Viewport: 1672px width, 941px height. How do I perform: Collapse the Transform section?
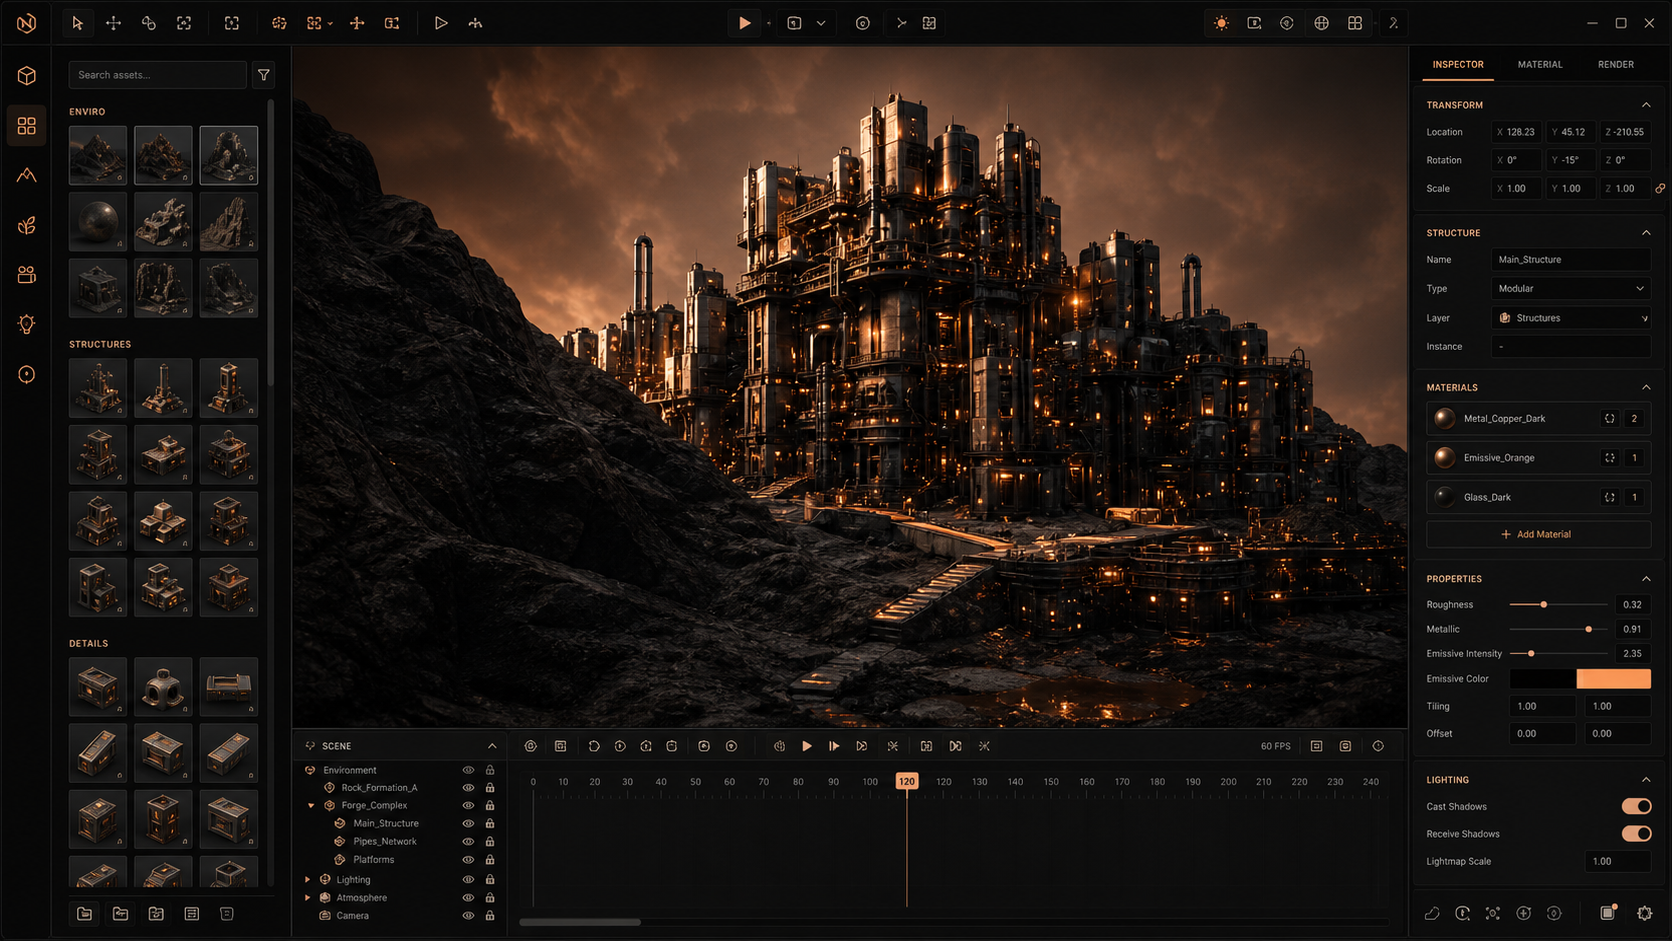[1646, 105]
